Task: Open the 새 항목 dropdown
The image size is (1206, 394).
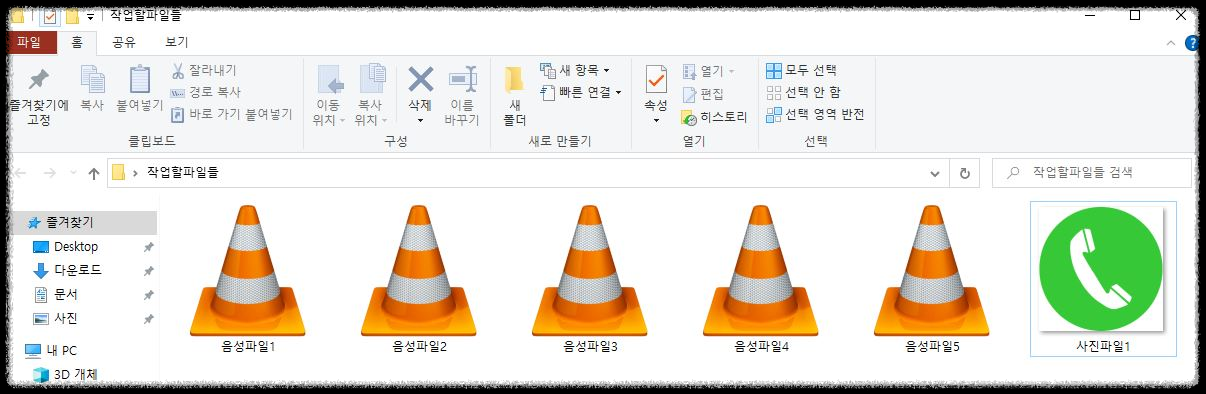Action: click(575, 70)
